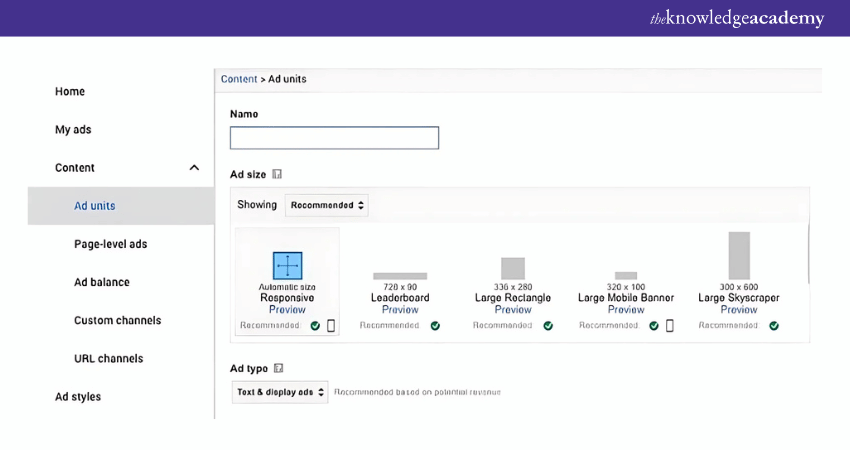
Task: Collapse the Content section chevron
Action: click(194, 168)
